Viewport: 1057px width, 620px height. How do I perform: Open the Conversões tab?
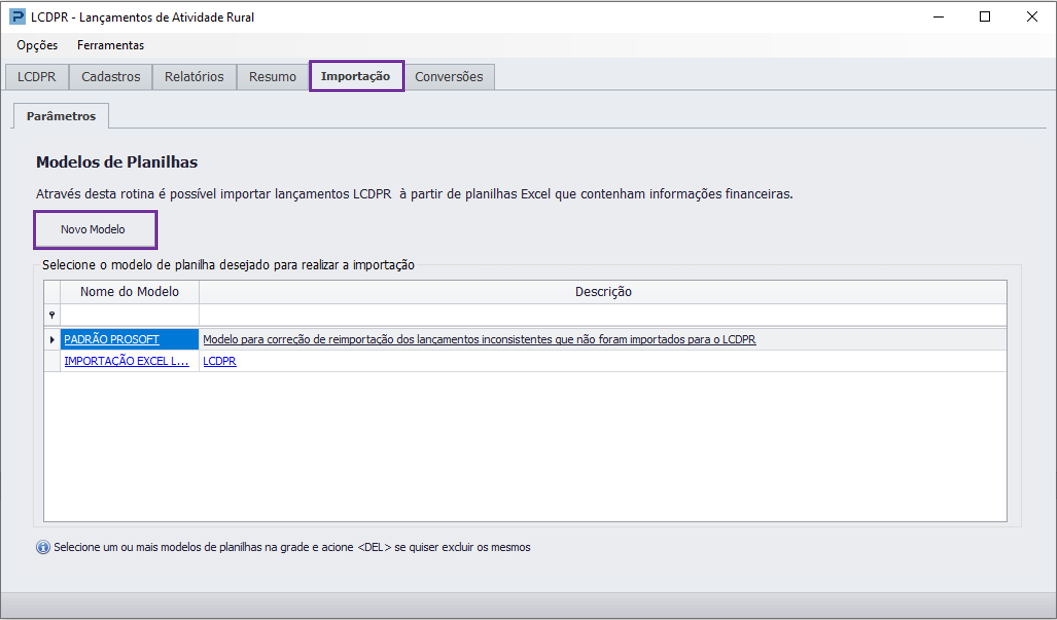click(449, 77)
